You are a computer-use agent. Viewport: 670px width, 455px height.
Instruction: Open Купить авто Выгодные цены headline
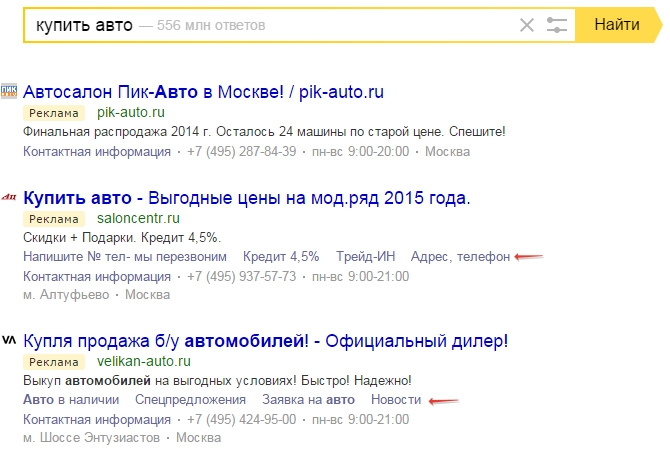[x=246, y=198]
